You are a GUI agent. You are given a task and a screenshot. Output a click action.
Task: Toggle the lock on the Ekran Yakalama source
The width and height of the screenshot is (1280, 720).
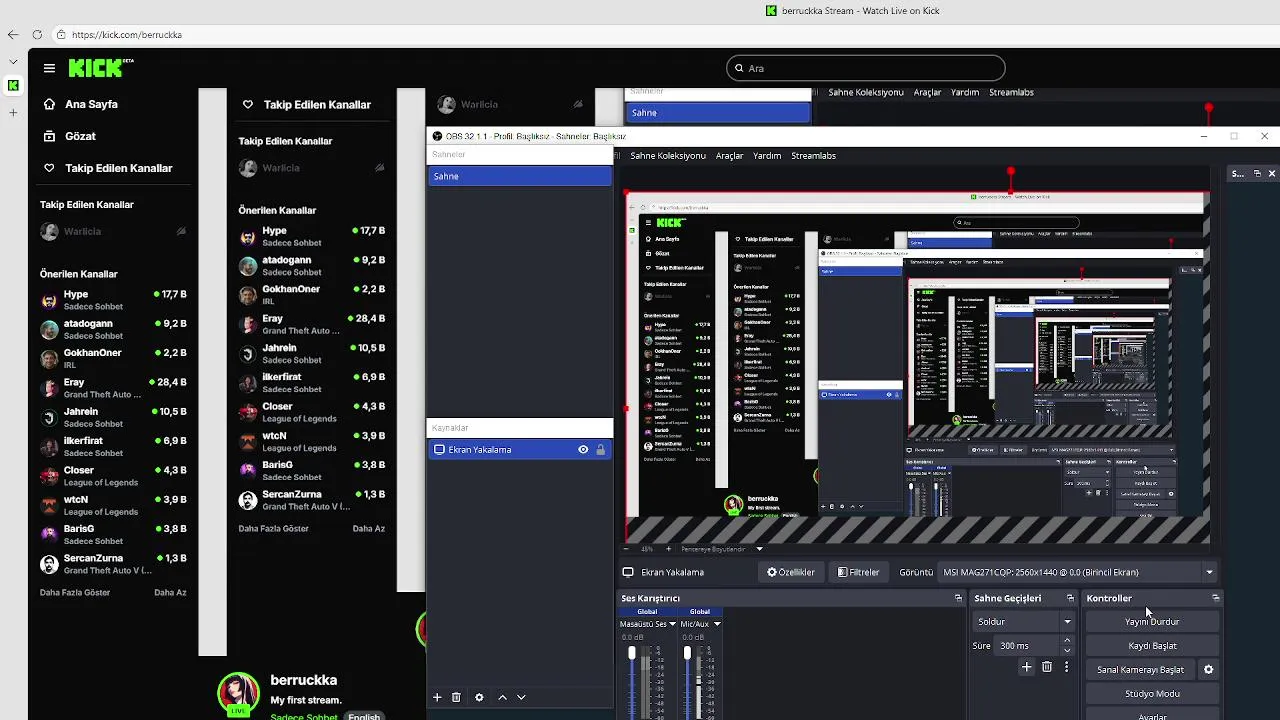(x=600, y=450)
